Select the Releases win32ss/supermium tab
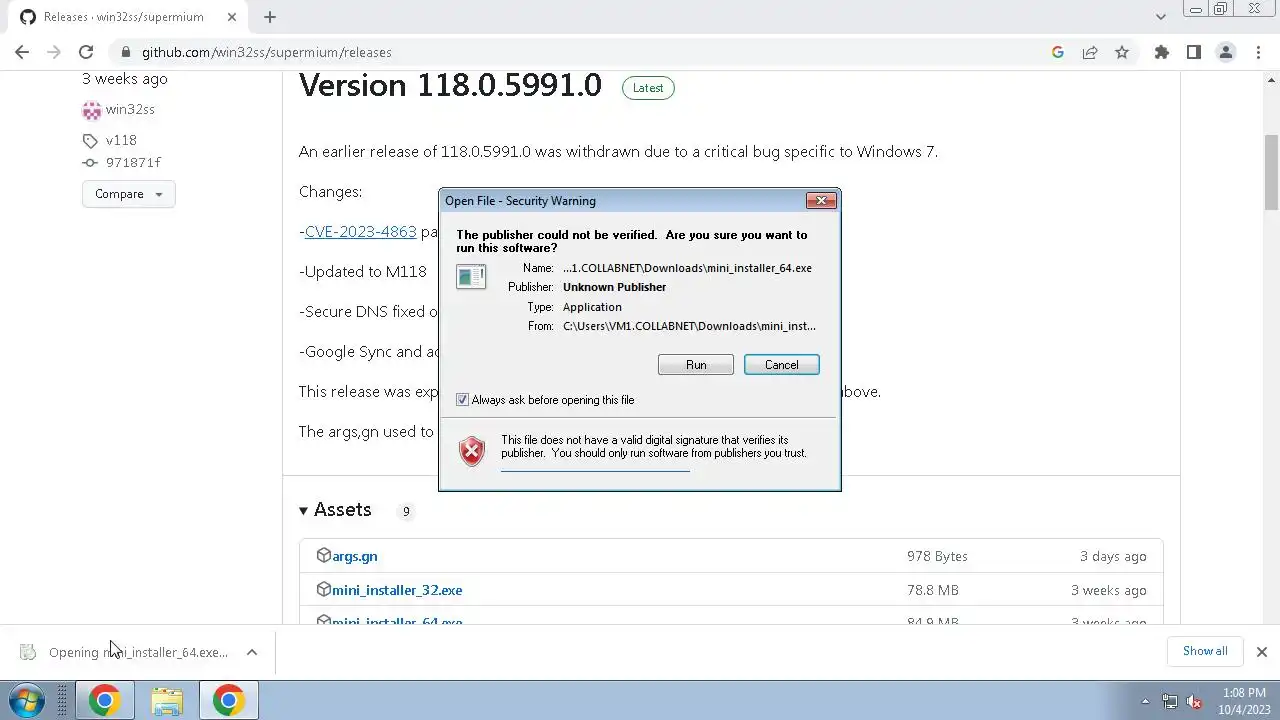The width and height of the screenshot is (1280, 720). click(123, 17)
